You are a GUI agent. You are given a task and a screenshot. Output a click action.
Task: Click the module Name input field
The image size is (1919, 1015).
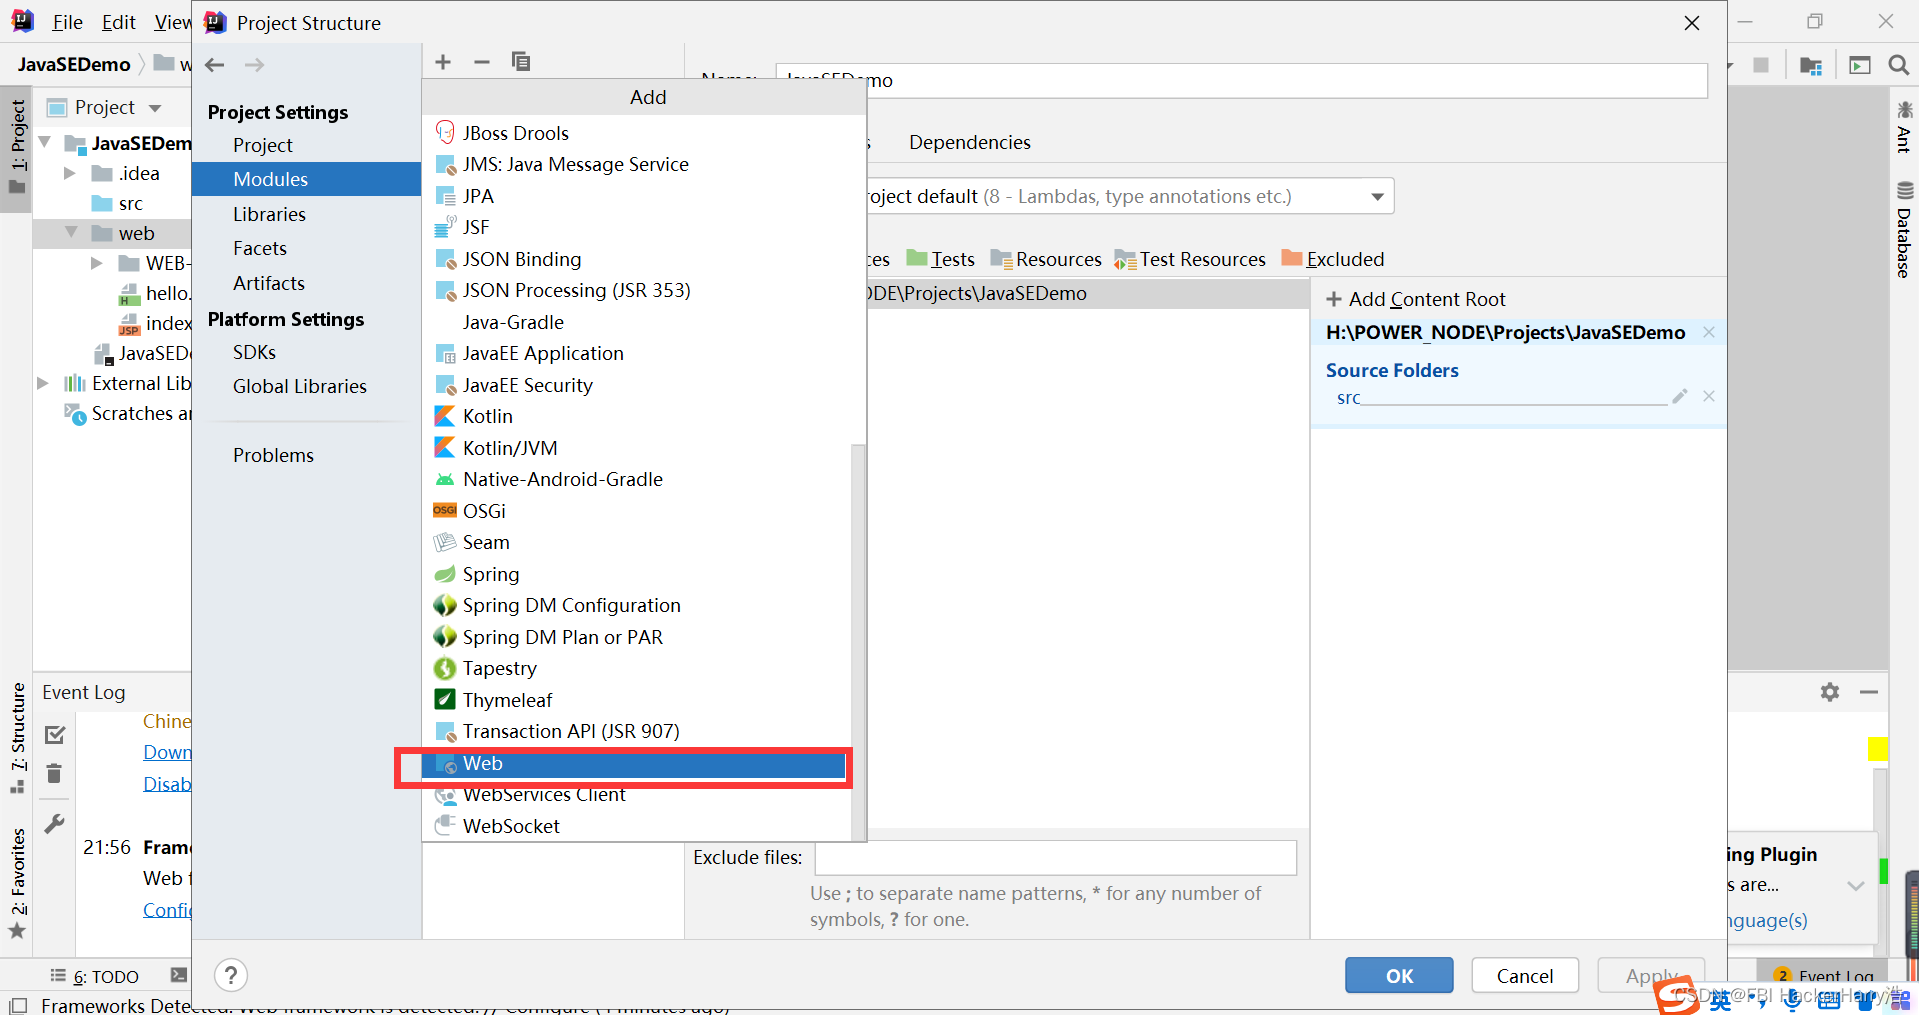[x=1241, y=80]
